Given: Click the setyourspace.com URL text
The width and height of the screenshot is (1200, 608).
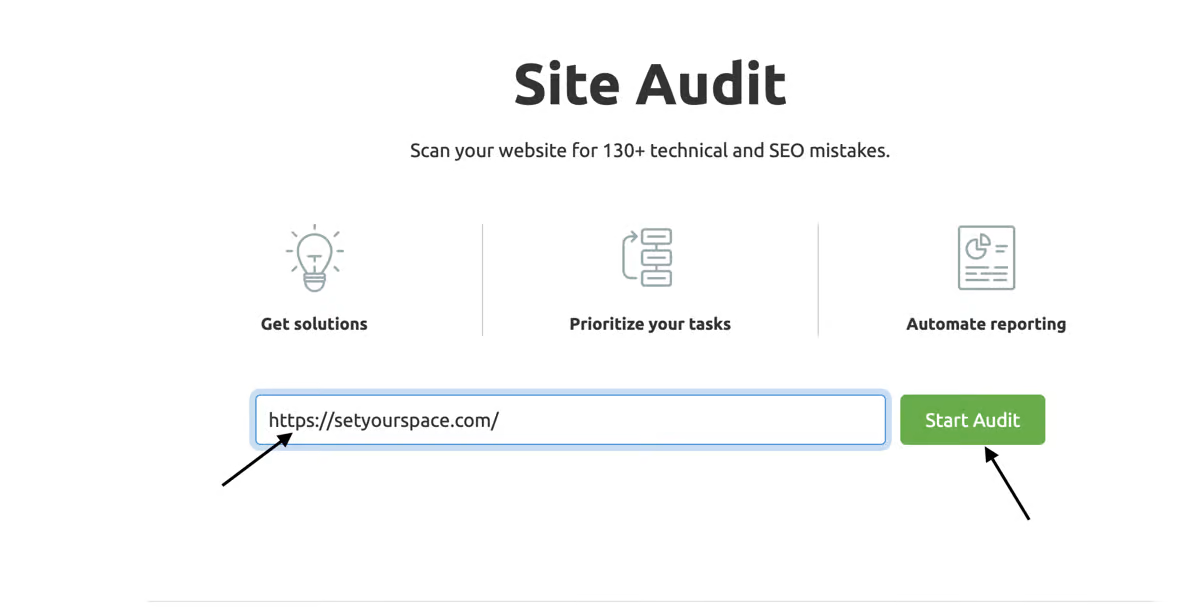Looking at the screenshot, I should point(384,420).
